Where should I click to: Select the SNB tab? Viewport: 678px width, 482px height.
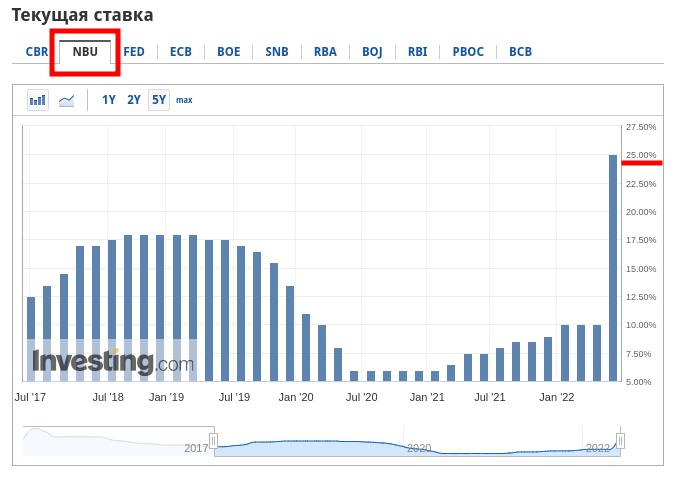tap(277, 52)
